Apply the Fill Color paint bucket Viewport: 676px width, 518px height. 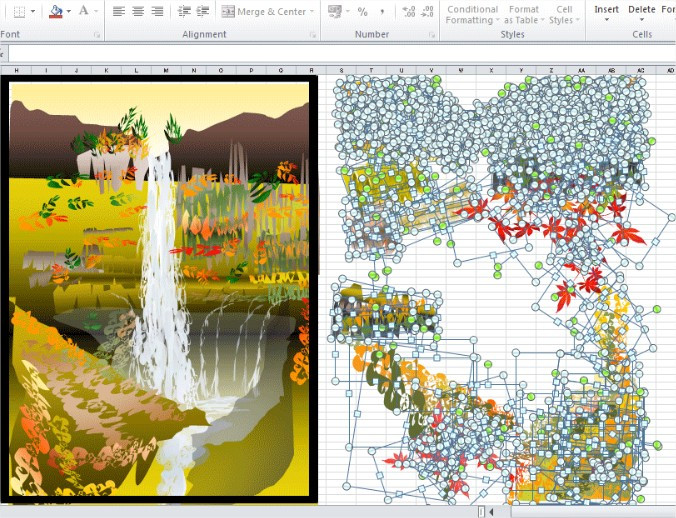[x=56, y=11]
